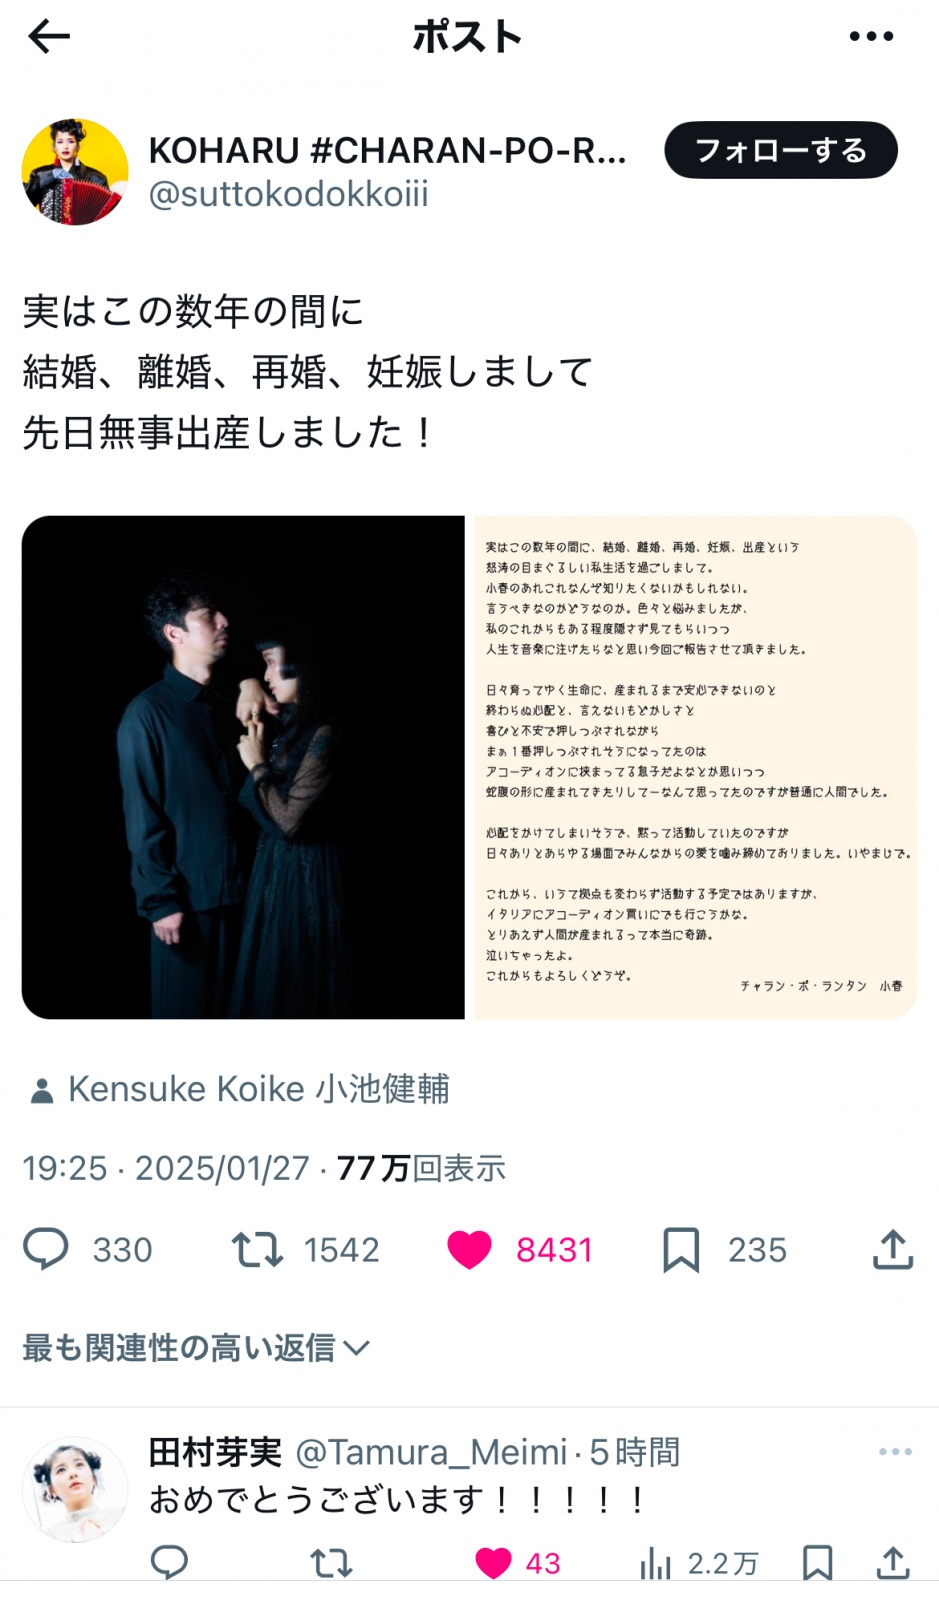Open @suttokodokkoiii handle link
The width and height of the screenshot is (939, 1600).
tap(288, 193)
